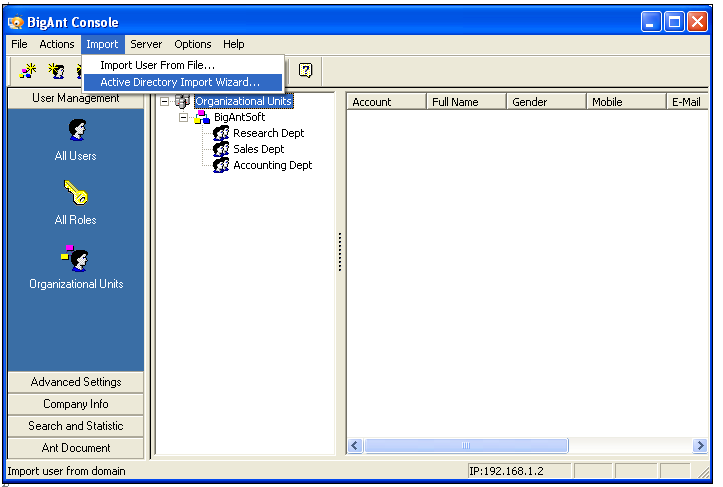Sort by the Full Name column header
723x487 pixels.
[466, 102]
